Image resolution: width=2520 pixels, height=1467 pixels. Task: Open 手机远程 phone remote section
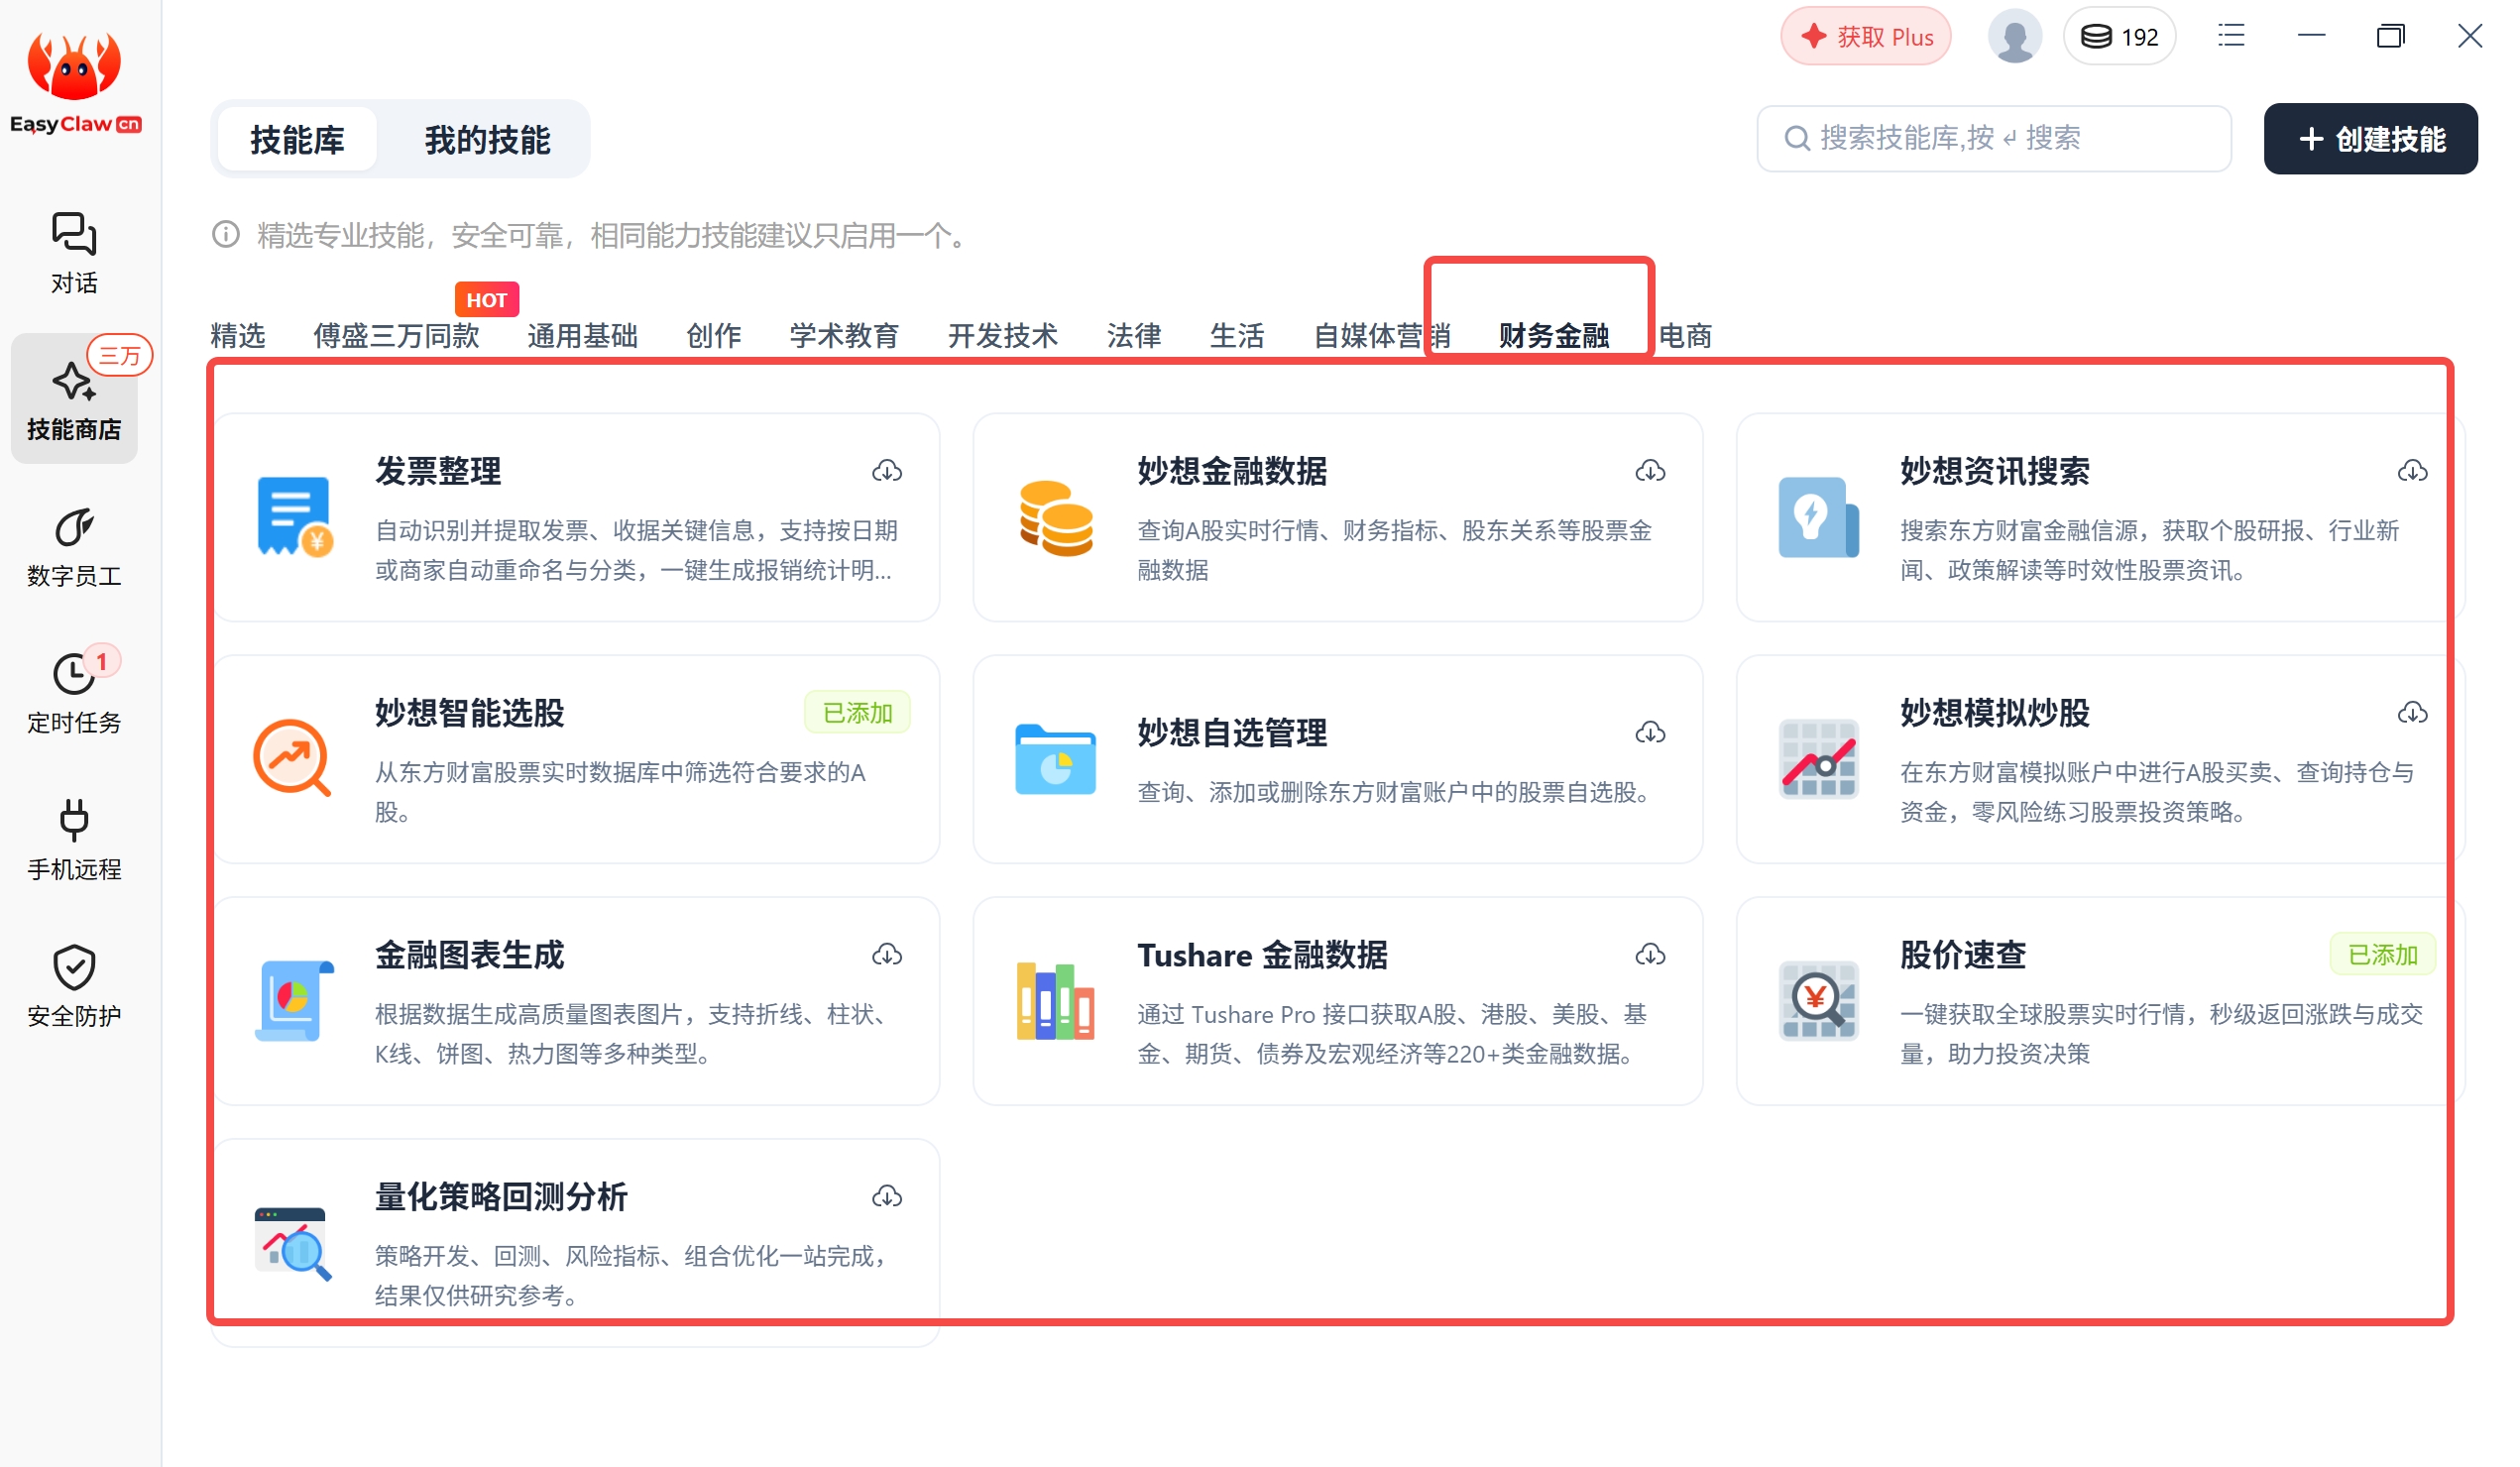pyautogui.click(x=74, y=840)
